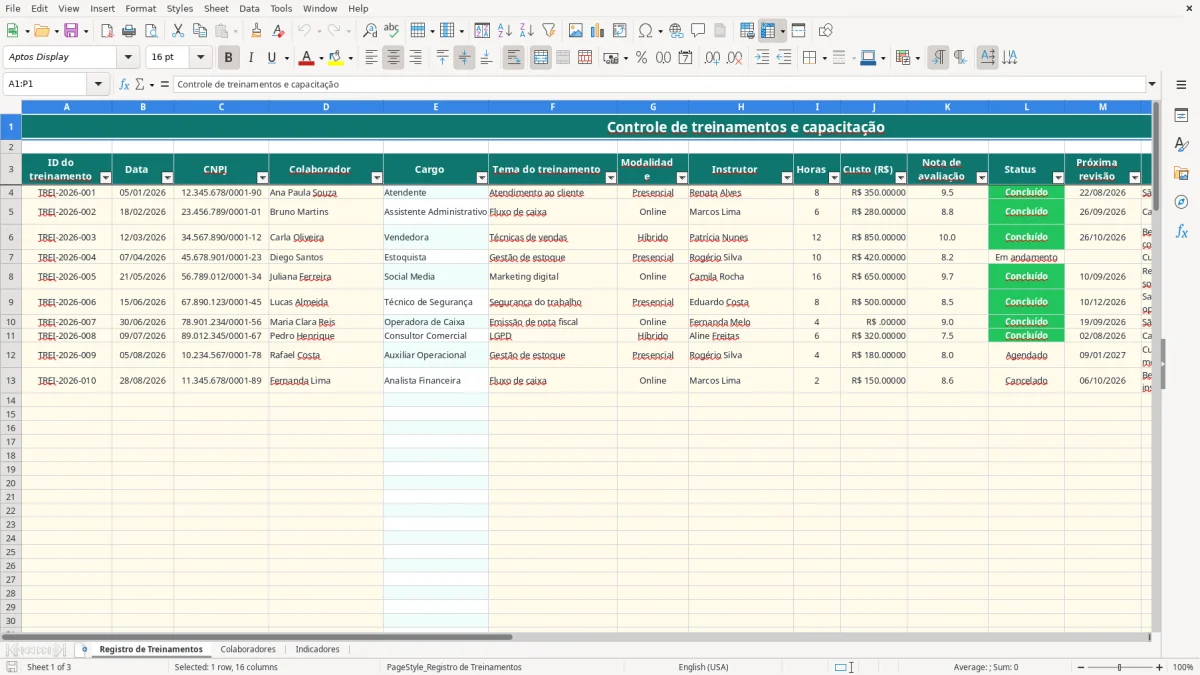This screenshot has width=1200, height=675.
Task: Add a comment with the speech bubble icon
Action: click(x=698, y=31)
